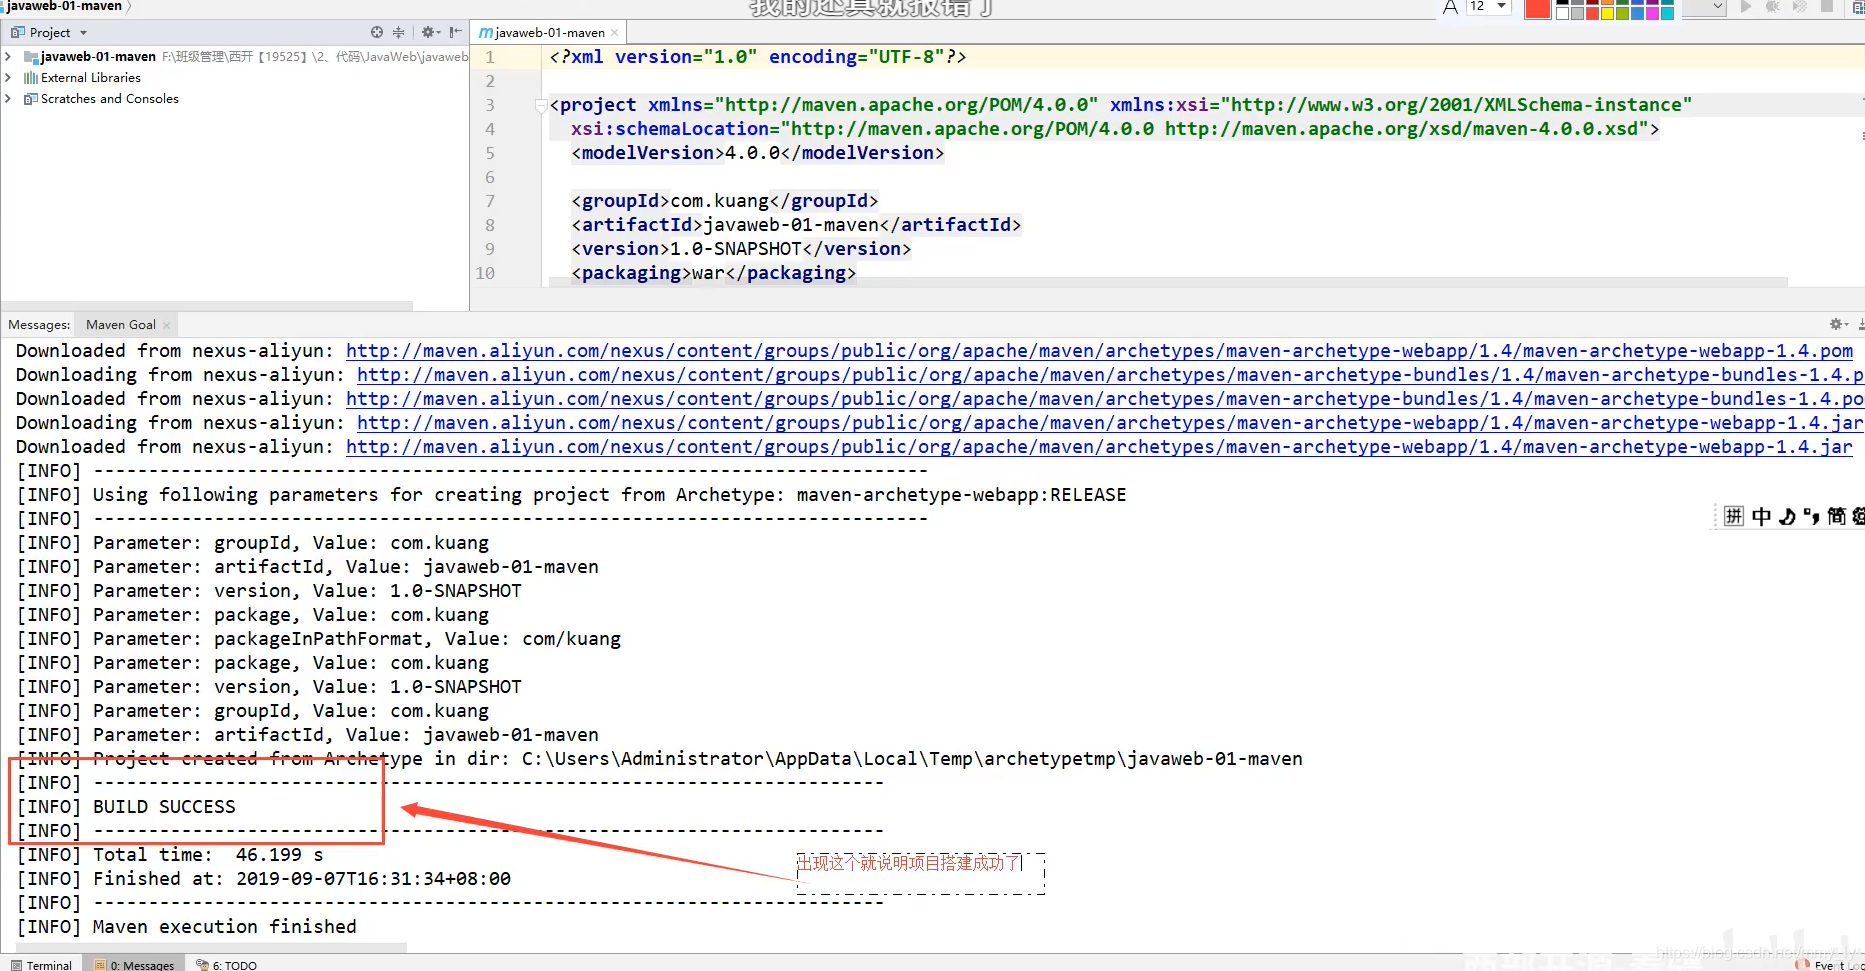Click the input method 简 simplified icon
The height and width of the screenshot is (971, 1865).
[x=1836, y=516]
